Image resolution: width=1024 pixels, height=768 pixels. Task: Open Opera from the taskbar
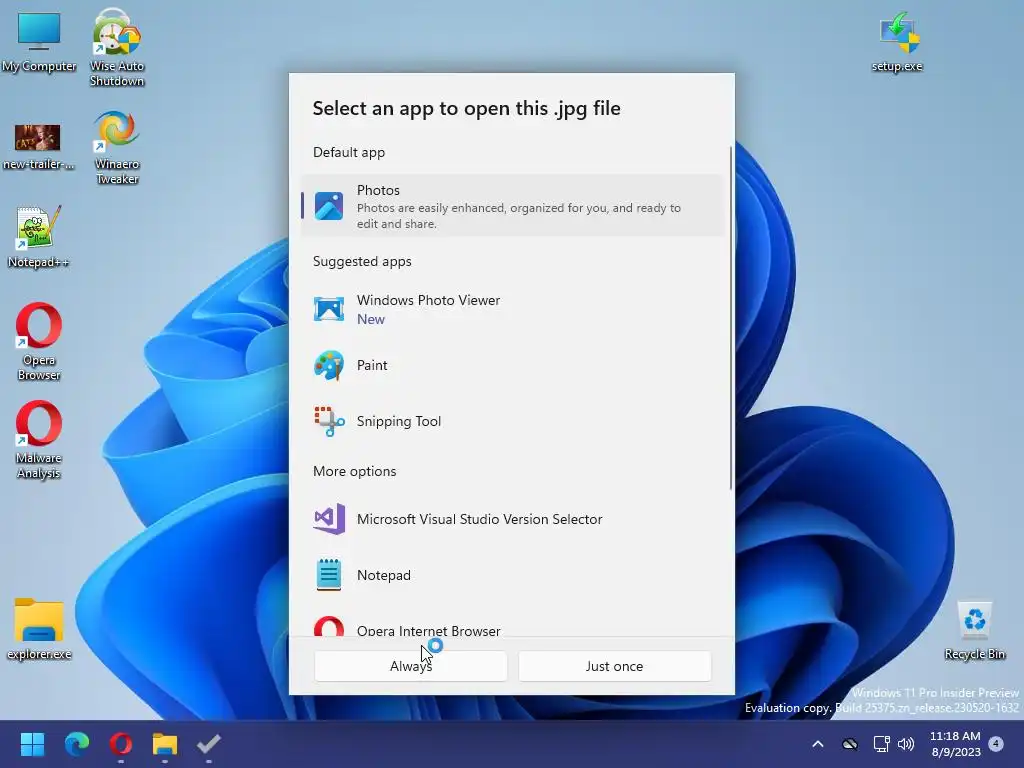121,744
